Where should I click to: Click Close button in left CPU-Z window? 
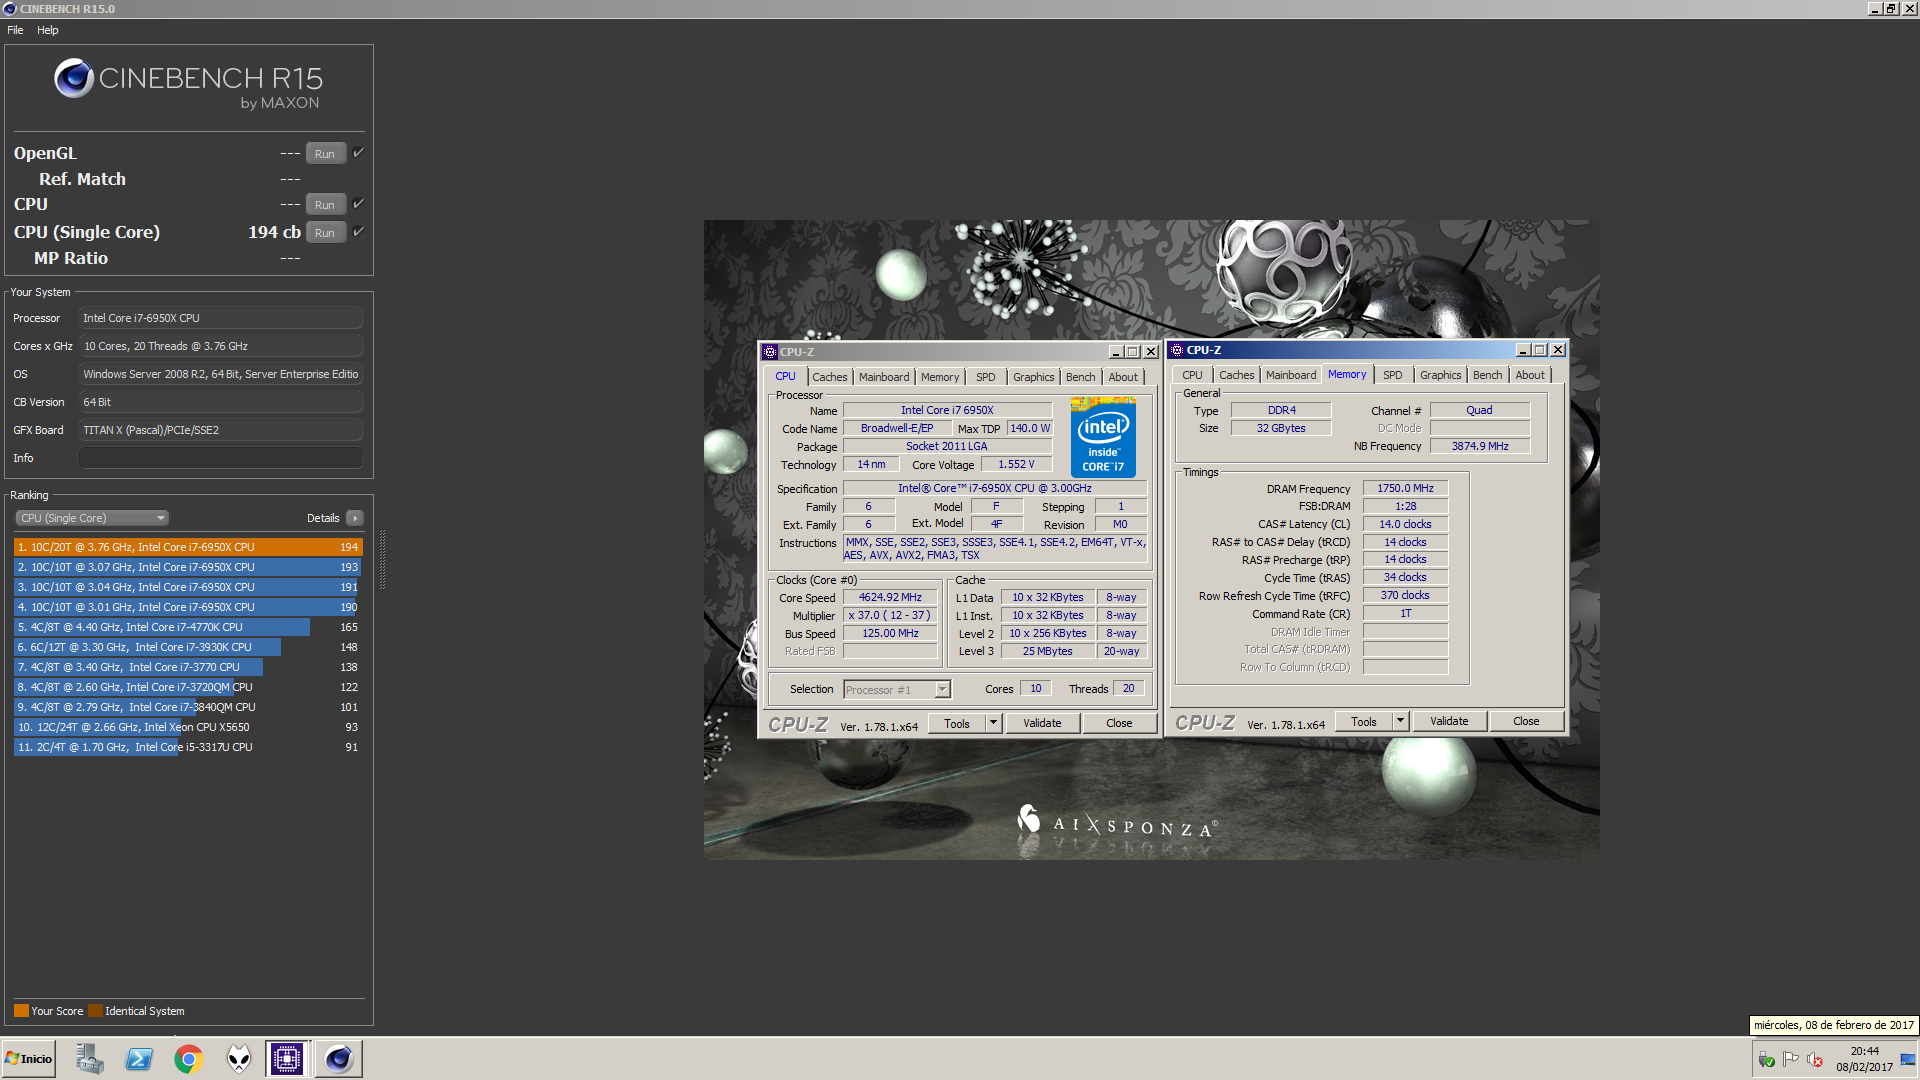1119,723
